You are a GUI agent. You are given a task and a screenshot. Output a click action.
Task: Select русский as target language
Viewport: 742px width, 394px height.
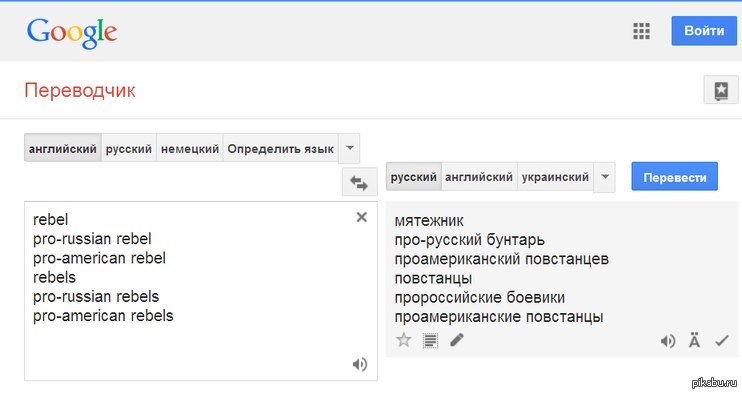coord(414,177)
